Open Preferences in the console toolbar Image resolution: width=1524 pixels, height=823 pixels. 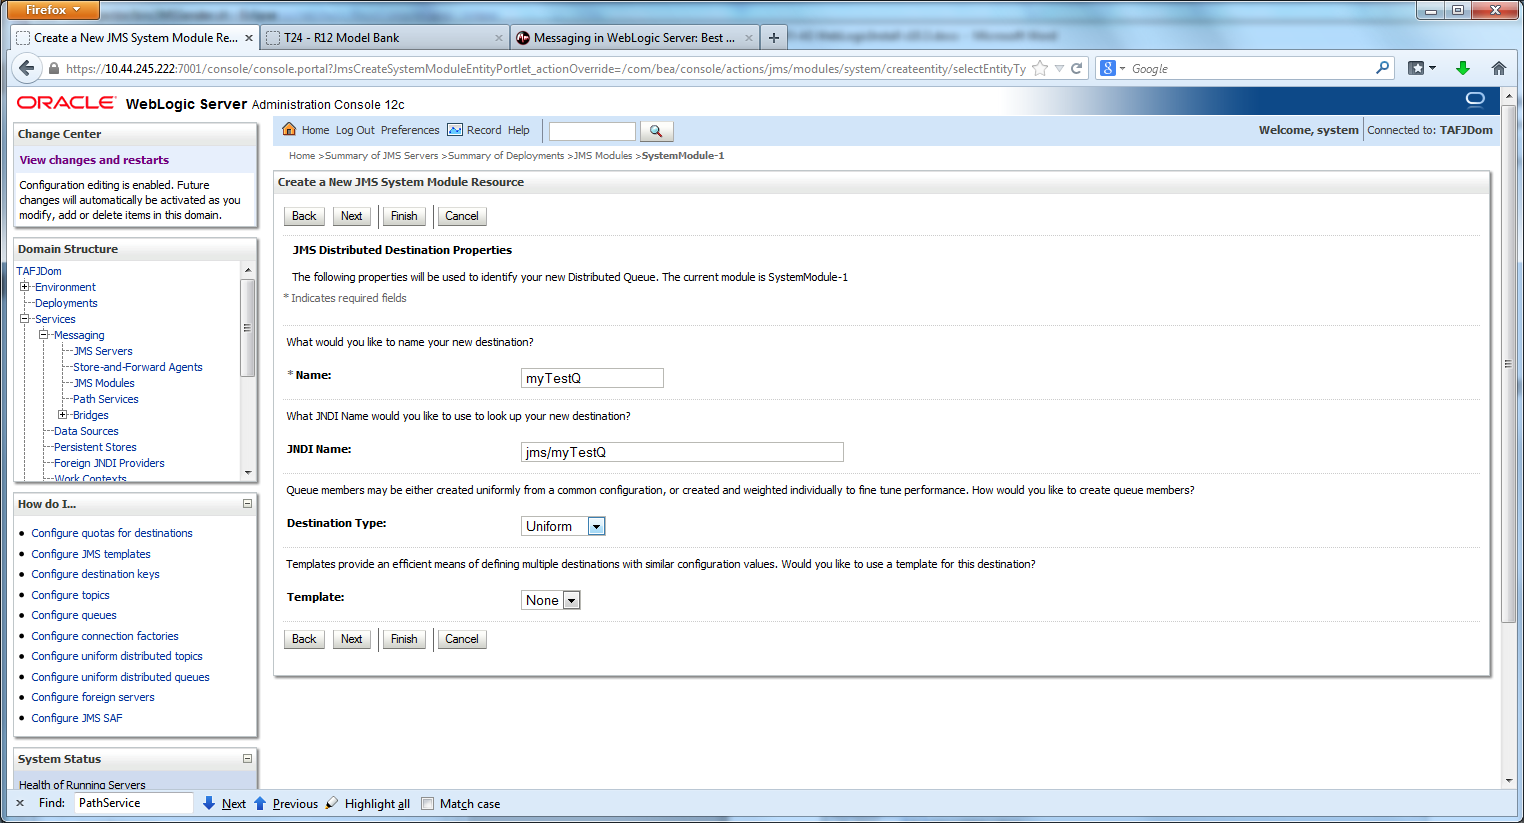coord(410,130)
